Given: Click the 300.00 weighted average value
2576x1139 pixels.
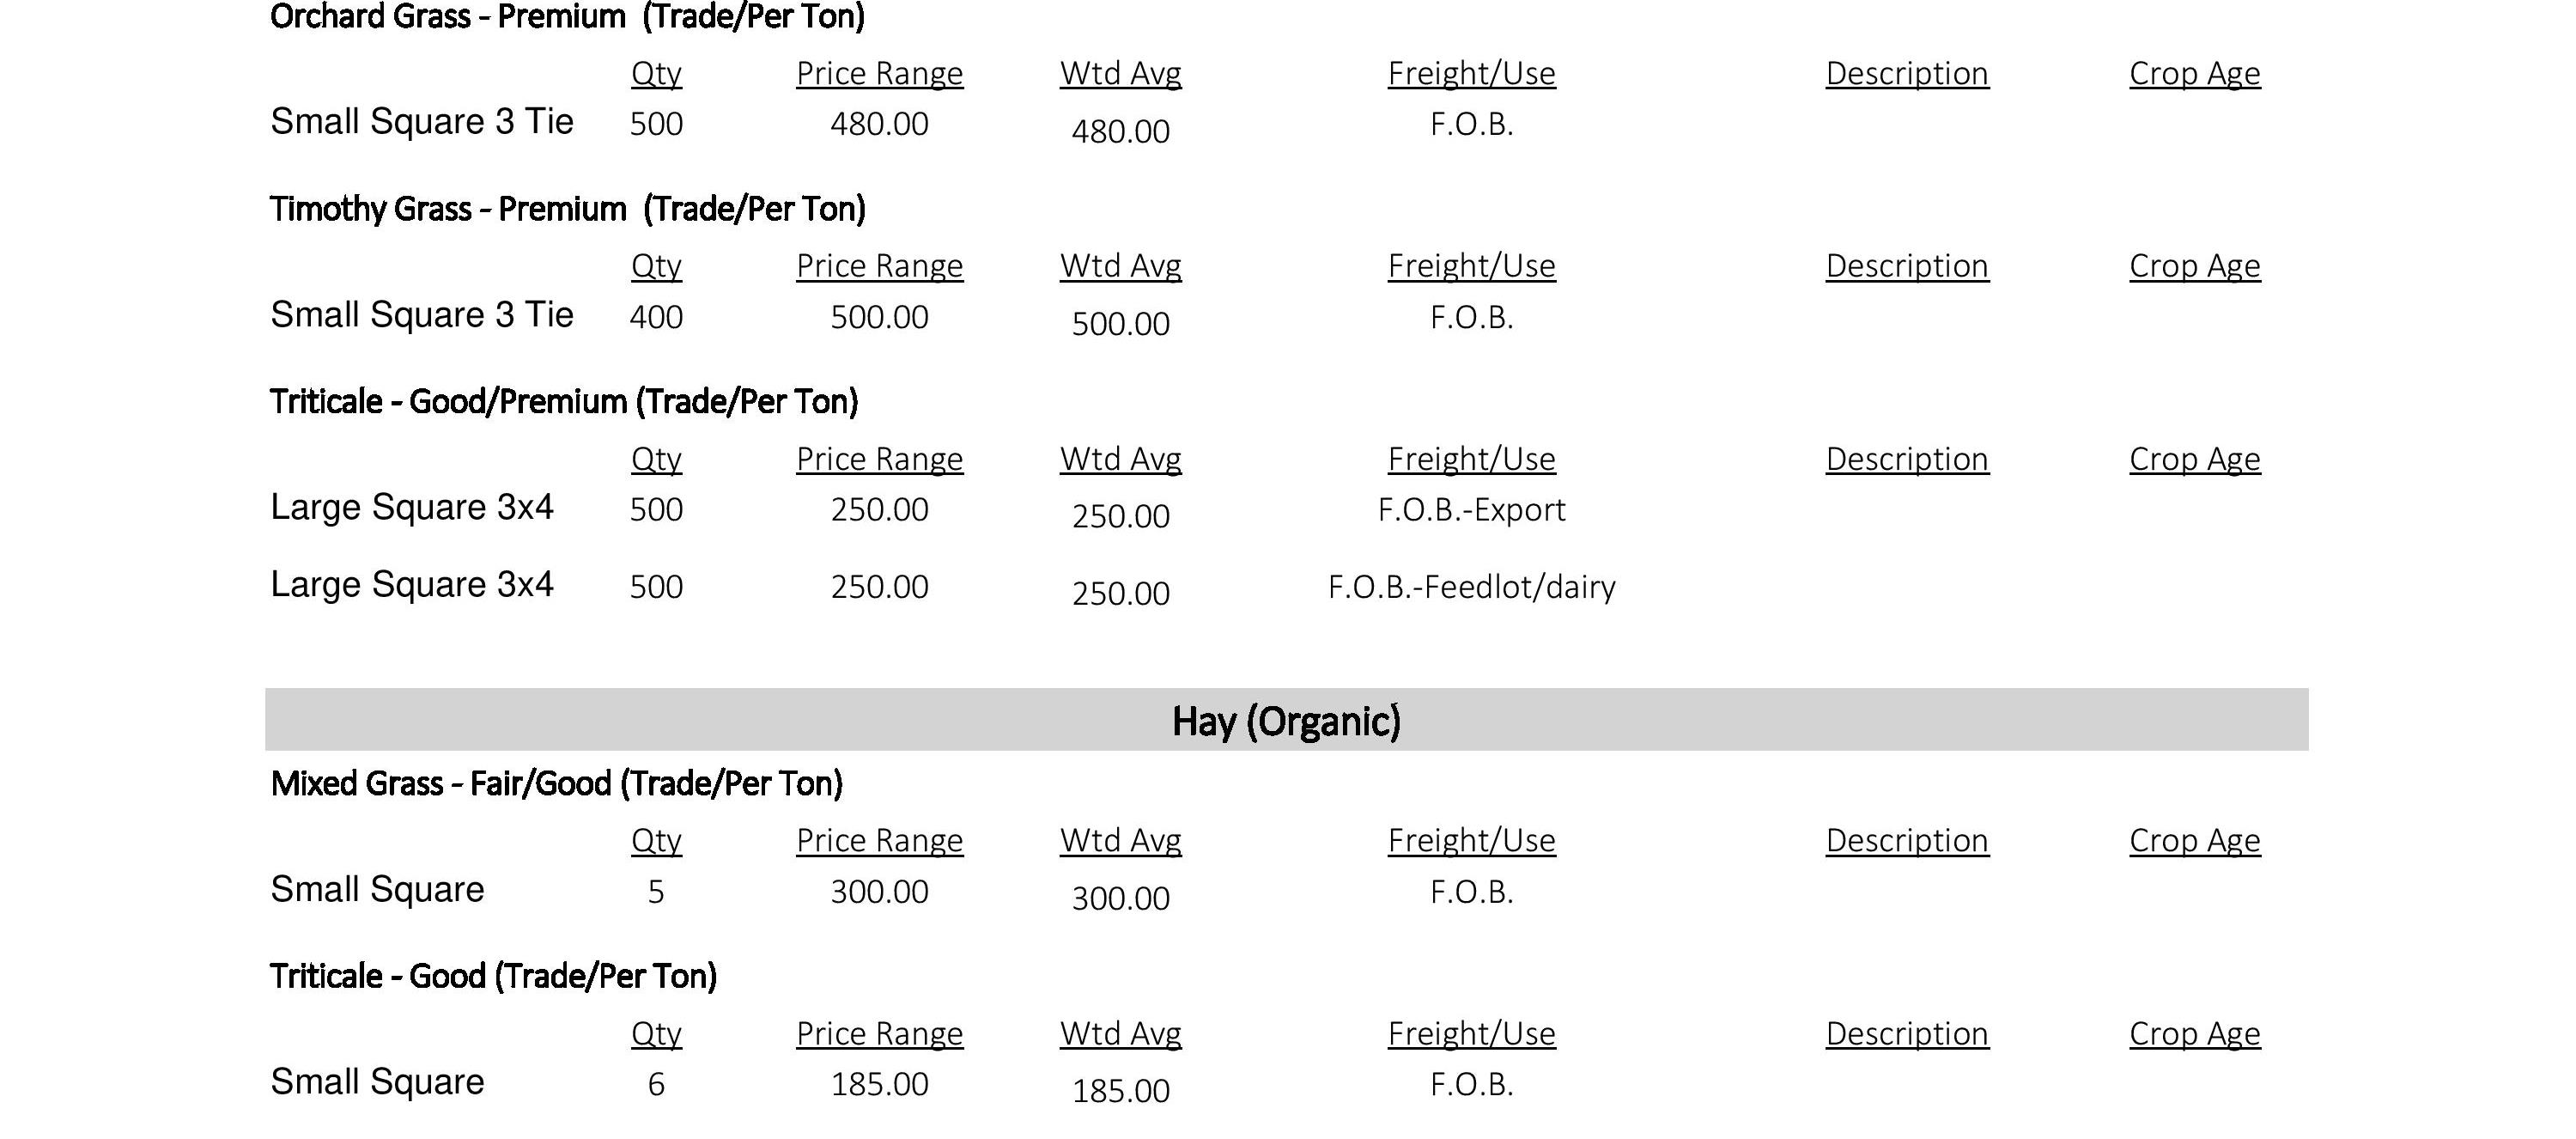Looking at the screenshot, I should click(x=1120, y=898).
